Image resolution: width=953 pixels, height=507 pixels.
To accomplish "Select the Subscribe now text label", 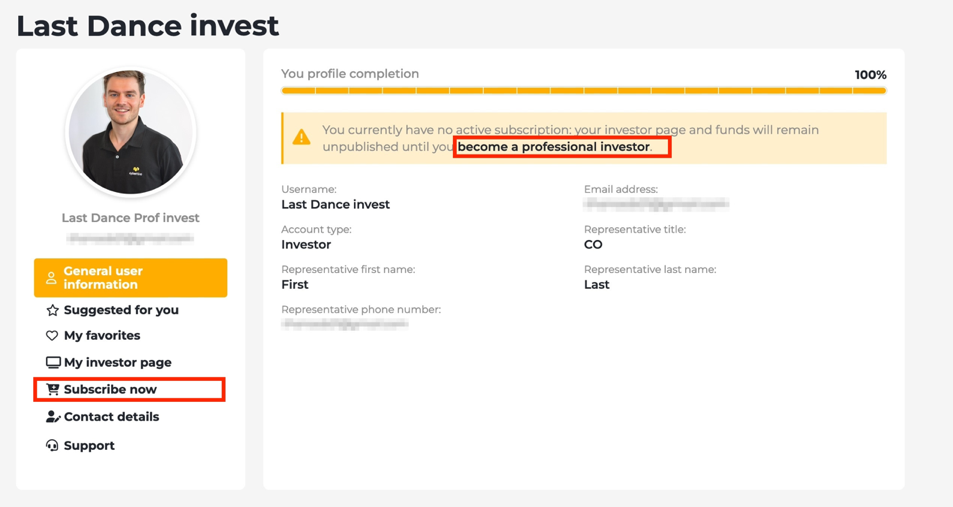I will click(110, 389).
